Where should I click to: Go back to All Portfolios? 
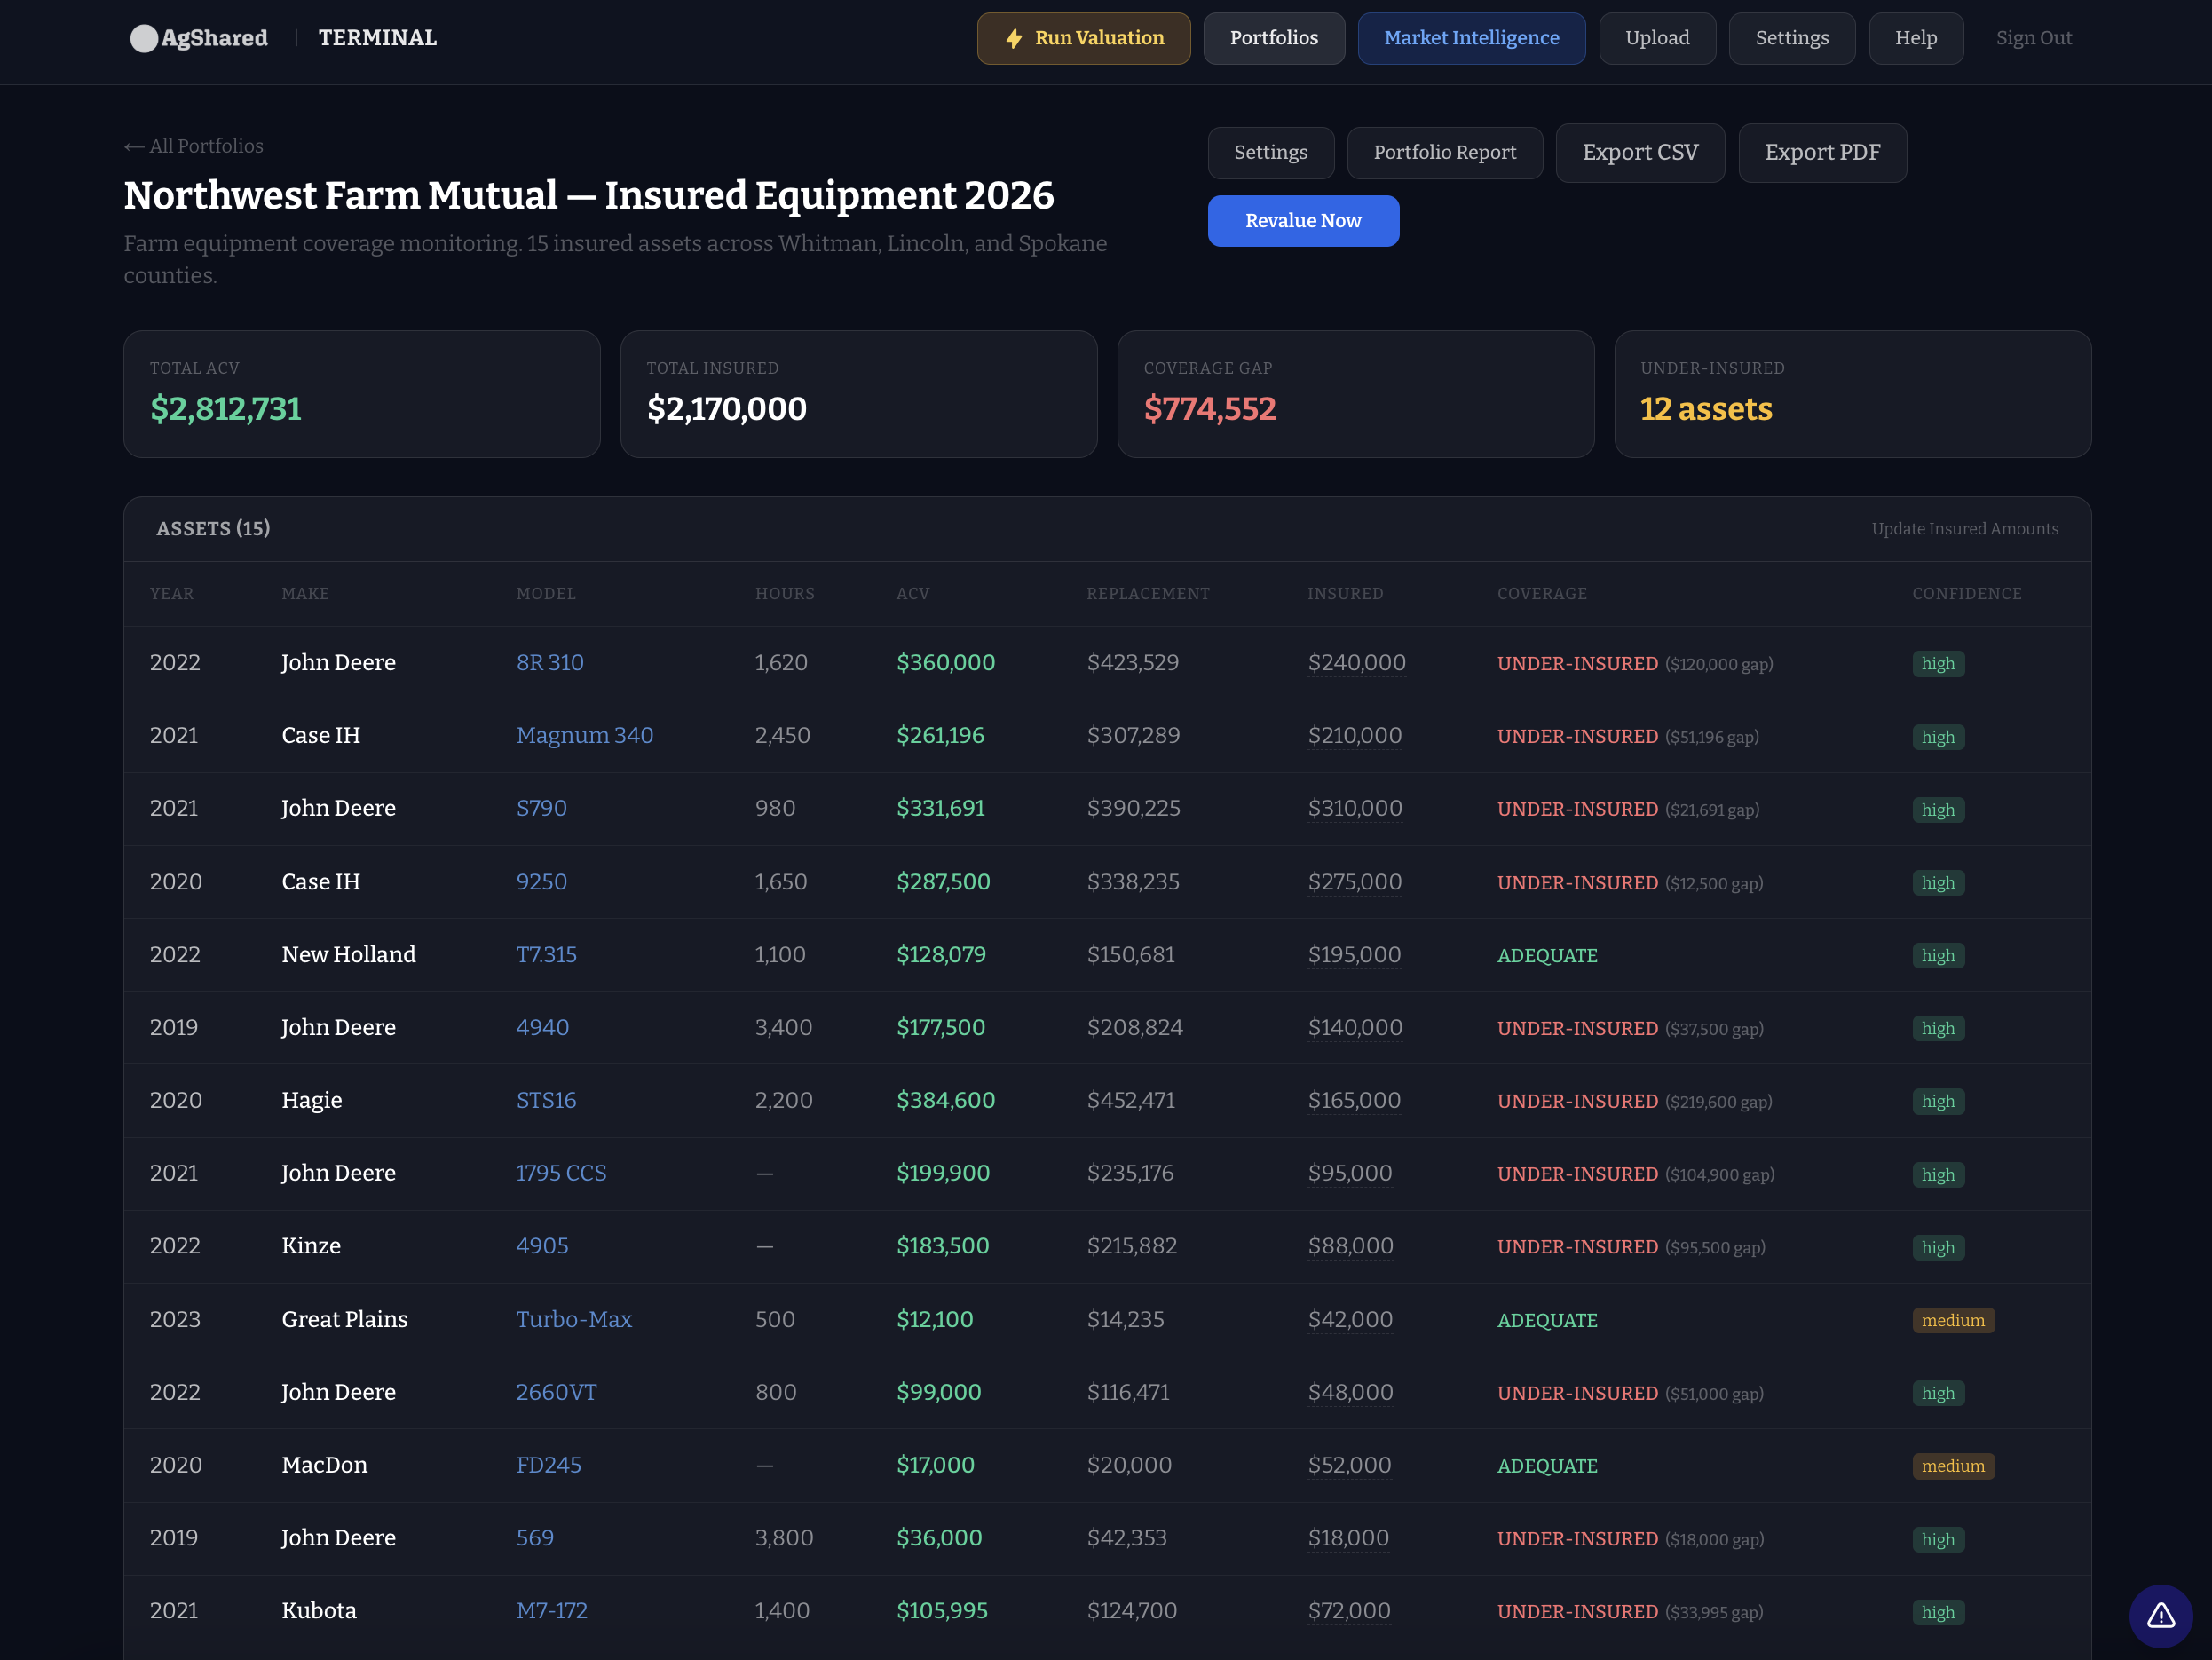[193, 146]
